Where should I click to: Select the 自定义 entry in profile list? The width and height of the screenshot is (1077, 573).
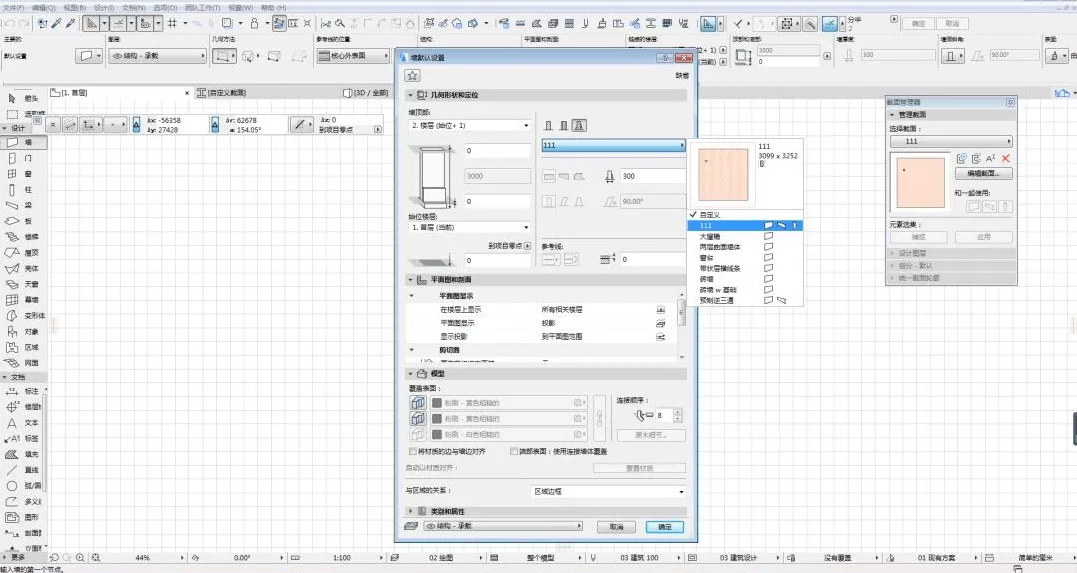[745, 215]
